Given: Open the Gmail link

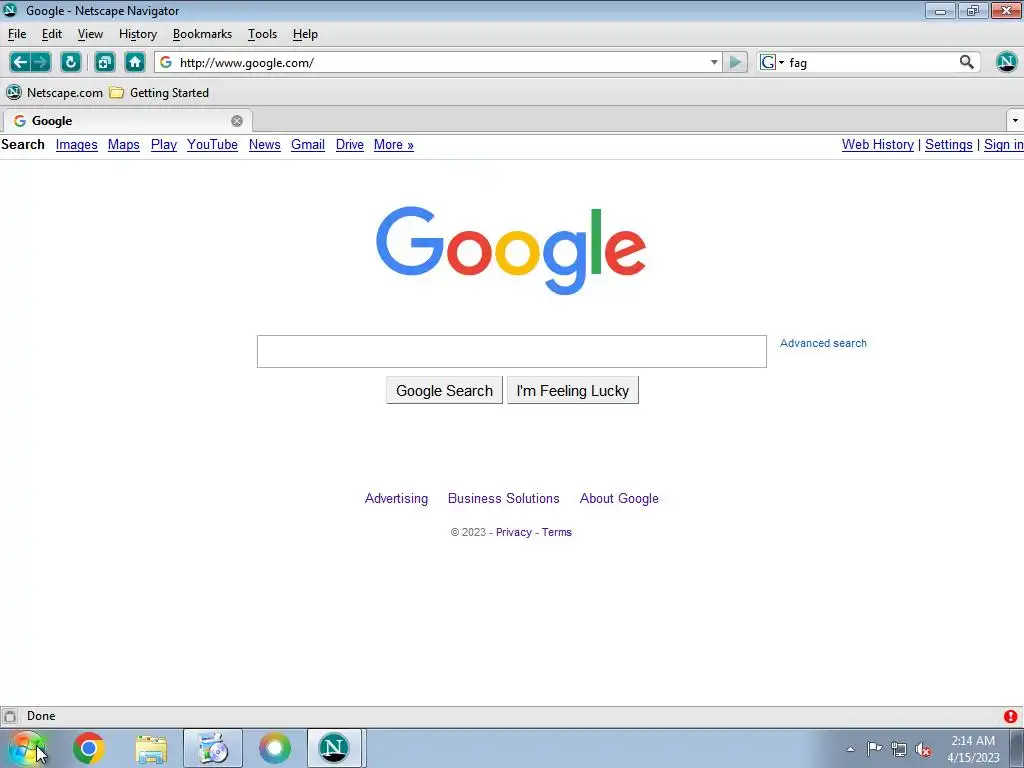Looking at the screenshot, I should [x=308, y=145].
